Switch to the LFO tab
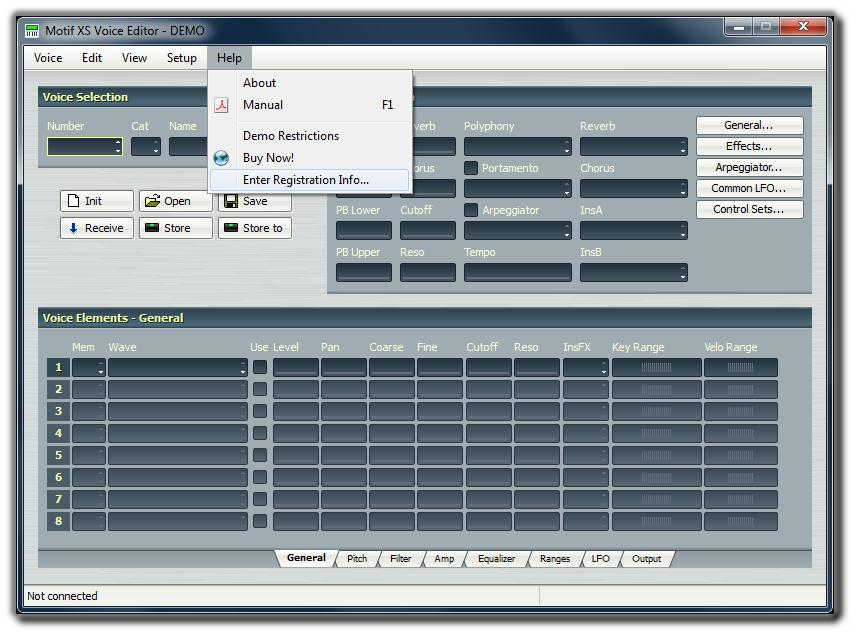The height and width of the screenshot is (640, 860). (601, 559)
